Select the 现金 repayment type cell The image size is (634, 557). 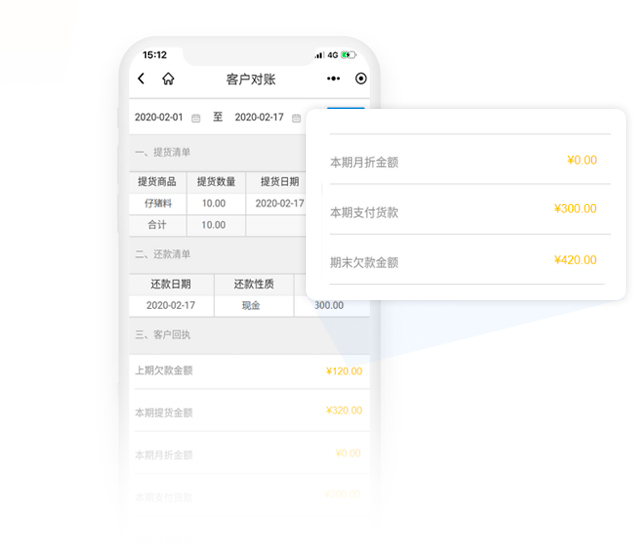250,305
